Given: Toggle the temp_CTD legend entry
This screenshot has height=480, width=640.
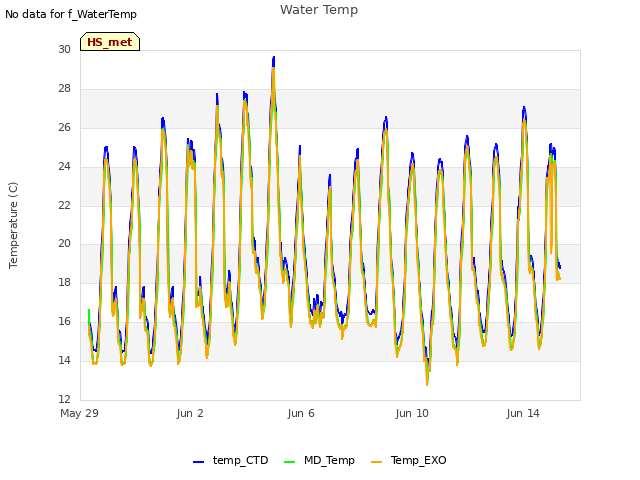Looking at the screenshot, I should (x=231, y=460).
